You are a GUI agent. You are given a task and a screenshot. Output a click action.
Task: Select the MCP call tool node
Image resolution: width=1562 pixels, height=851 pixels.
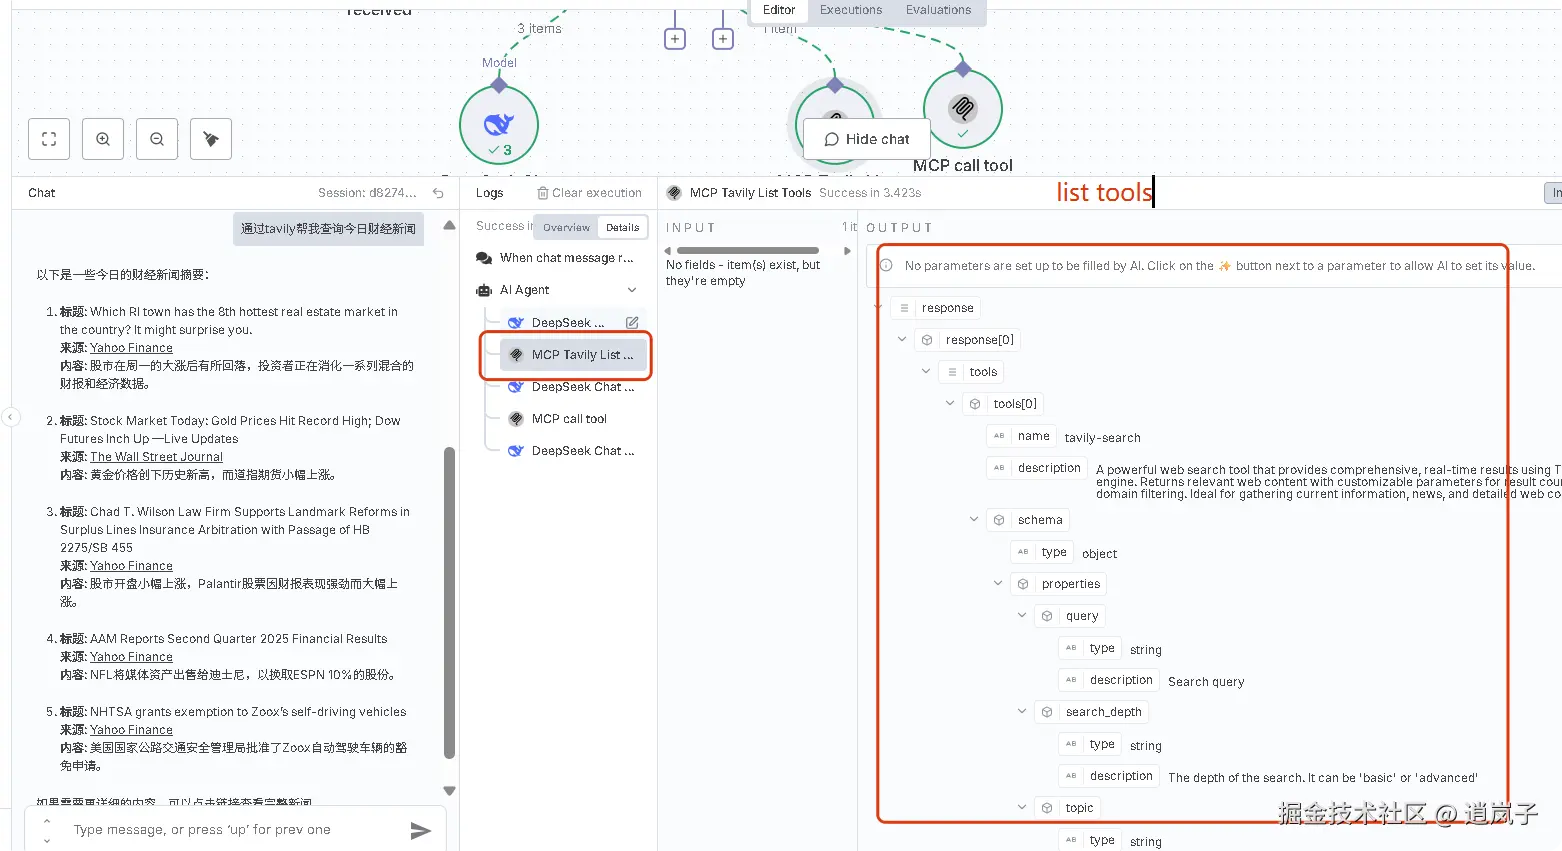tap(962, 109)
